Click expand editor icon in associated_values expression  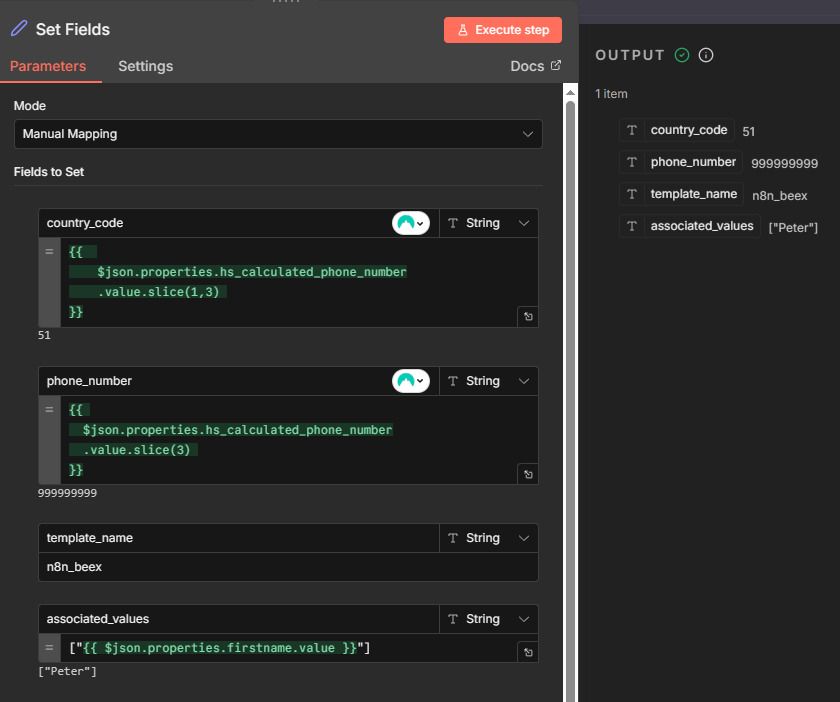pyautogui.click(x=528, y=652)
